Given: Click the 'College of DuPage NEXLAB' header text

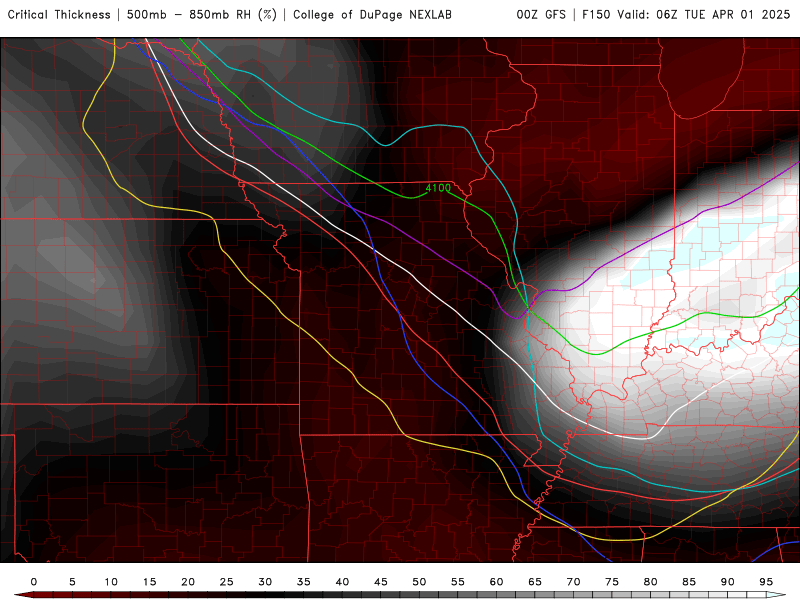Looking at the screenshot, I should pos(372,15).
